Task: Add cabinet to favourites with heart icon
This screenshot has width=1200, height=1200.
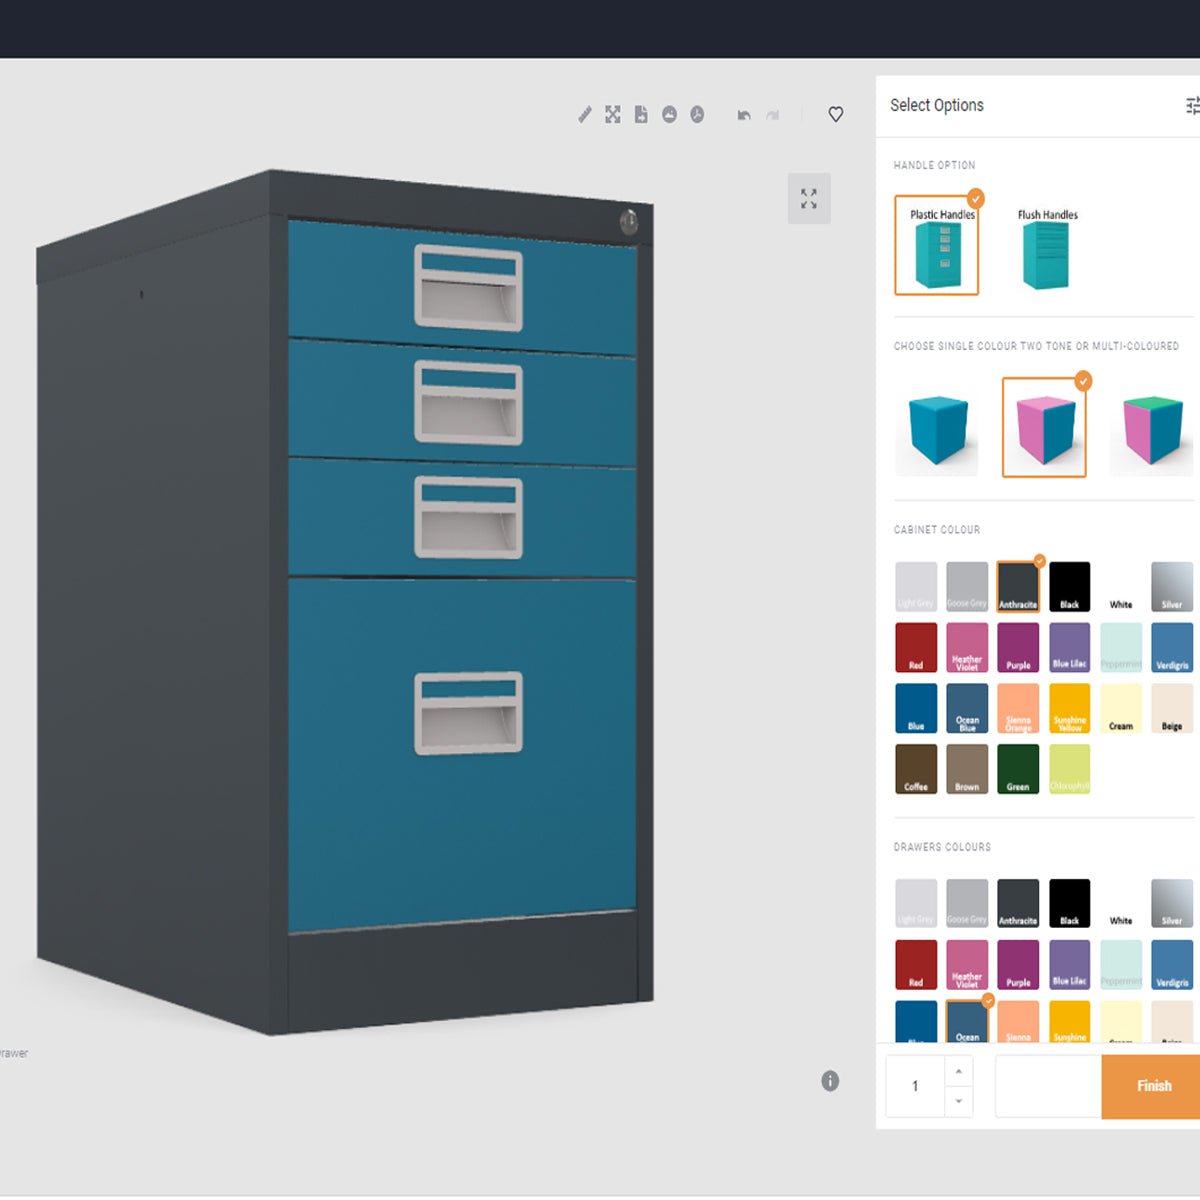Action: point(836,115)
